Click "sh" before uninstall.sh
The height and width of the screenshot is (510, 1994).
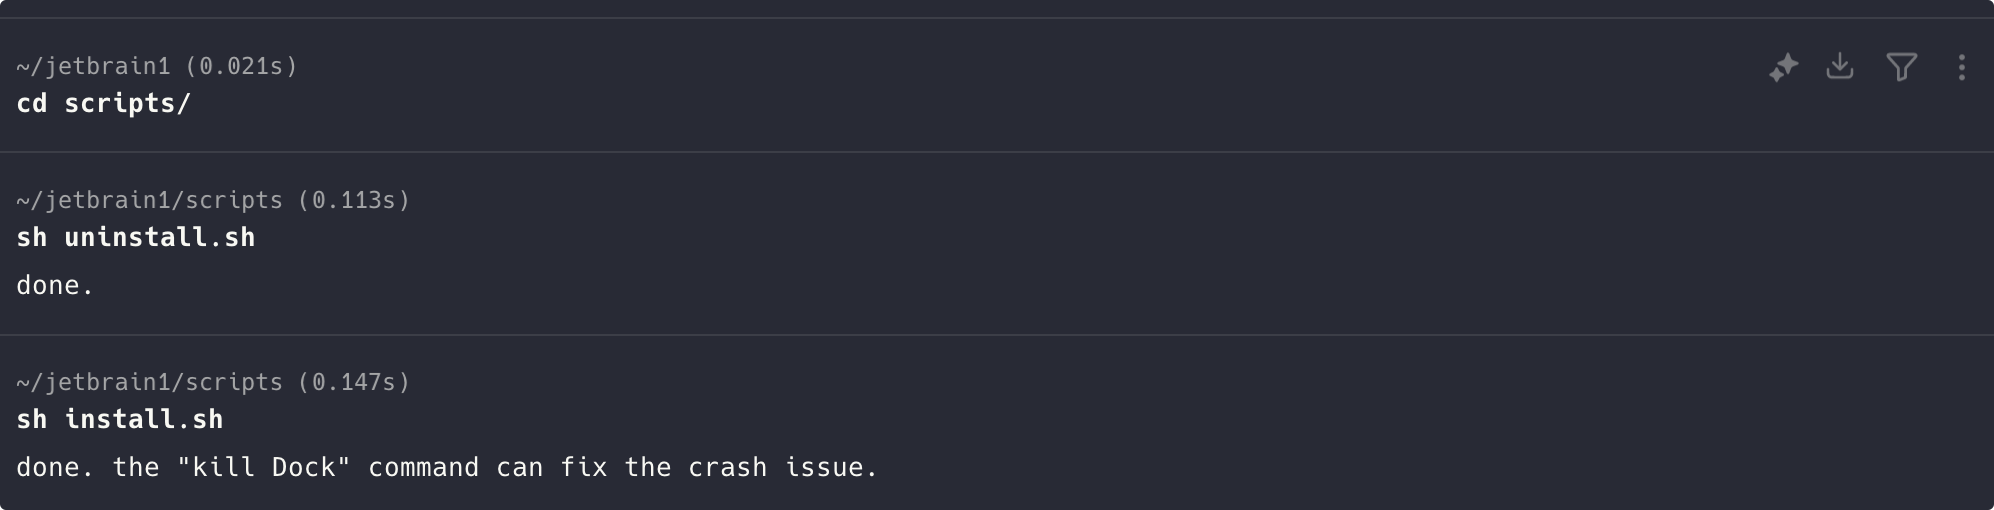[x=32, y=237]
